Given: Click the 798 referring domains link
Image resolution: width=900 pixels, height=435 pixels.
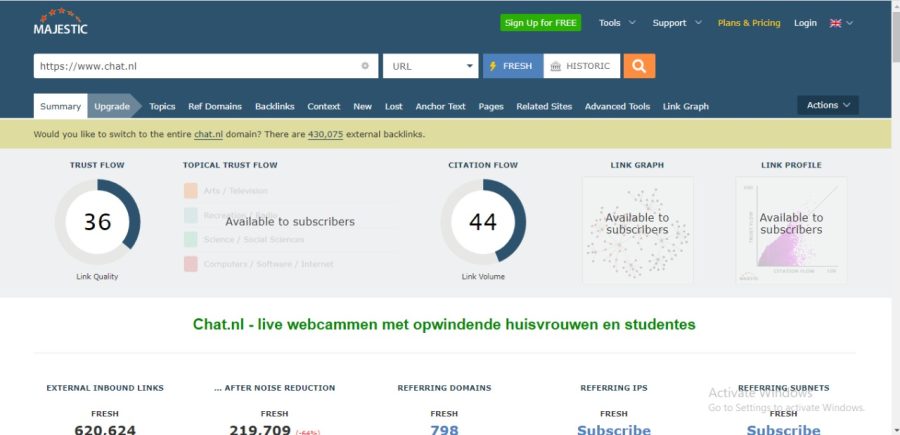Looking at the screenshot, I should point(444,429).
